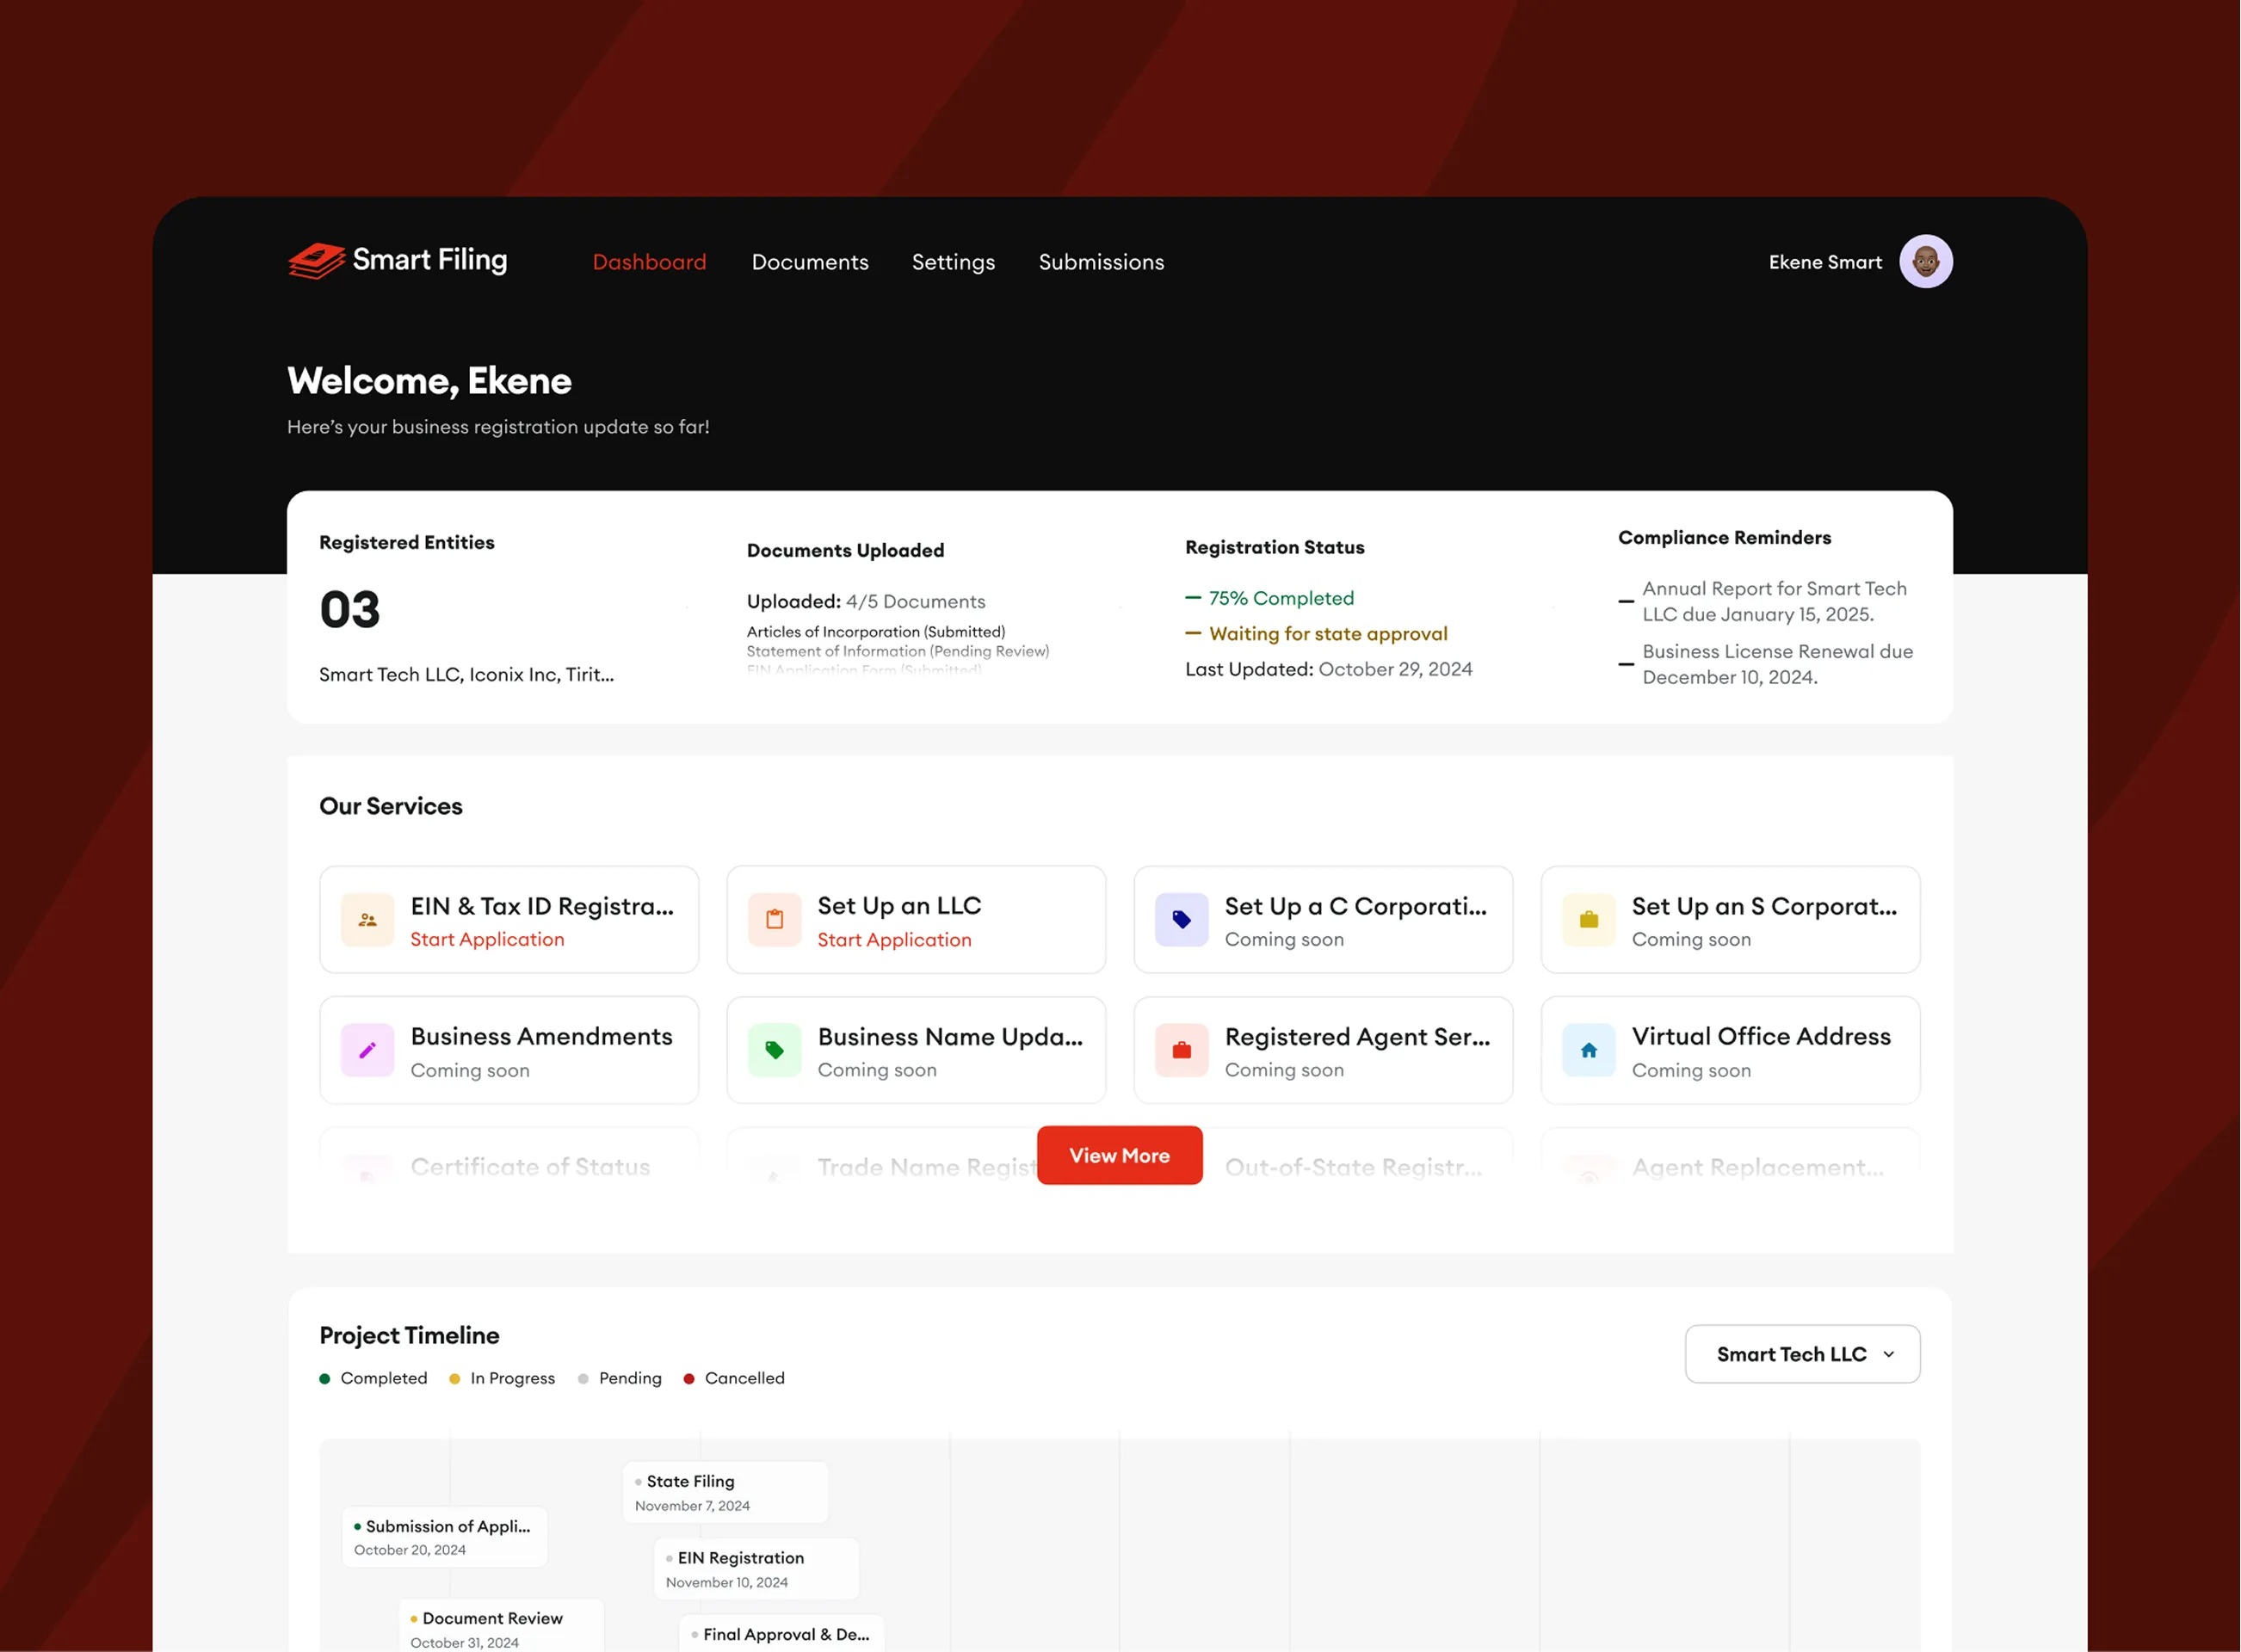The width and height of the screenshot is (2241, 1652).
Task: Click the EIN & Tax ID people icon
Action: point(367,920)
